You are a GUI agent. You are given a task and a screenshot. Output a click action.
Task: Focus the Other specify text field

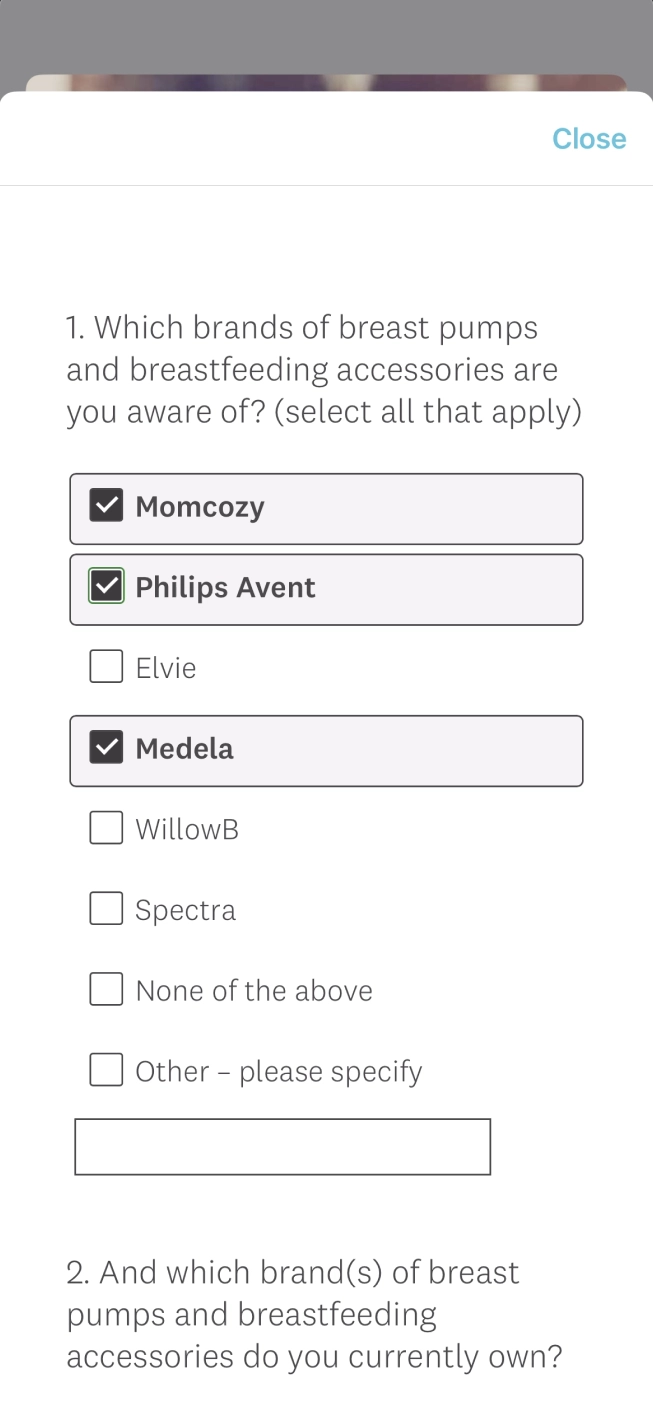pyautogui.click(x=282, y=1147)
